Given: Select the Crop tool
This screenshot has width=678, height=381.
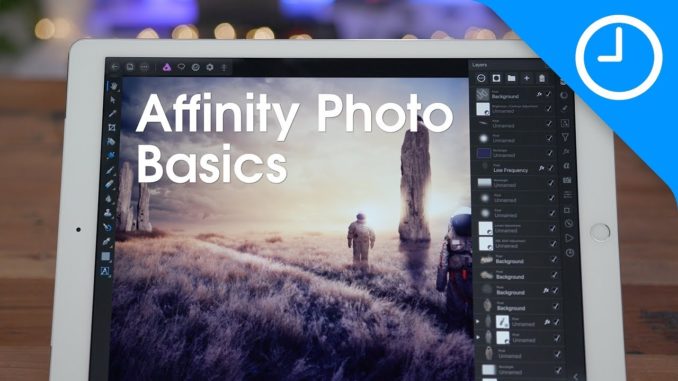Looking at the screenshot, I should click(112, 128).
